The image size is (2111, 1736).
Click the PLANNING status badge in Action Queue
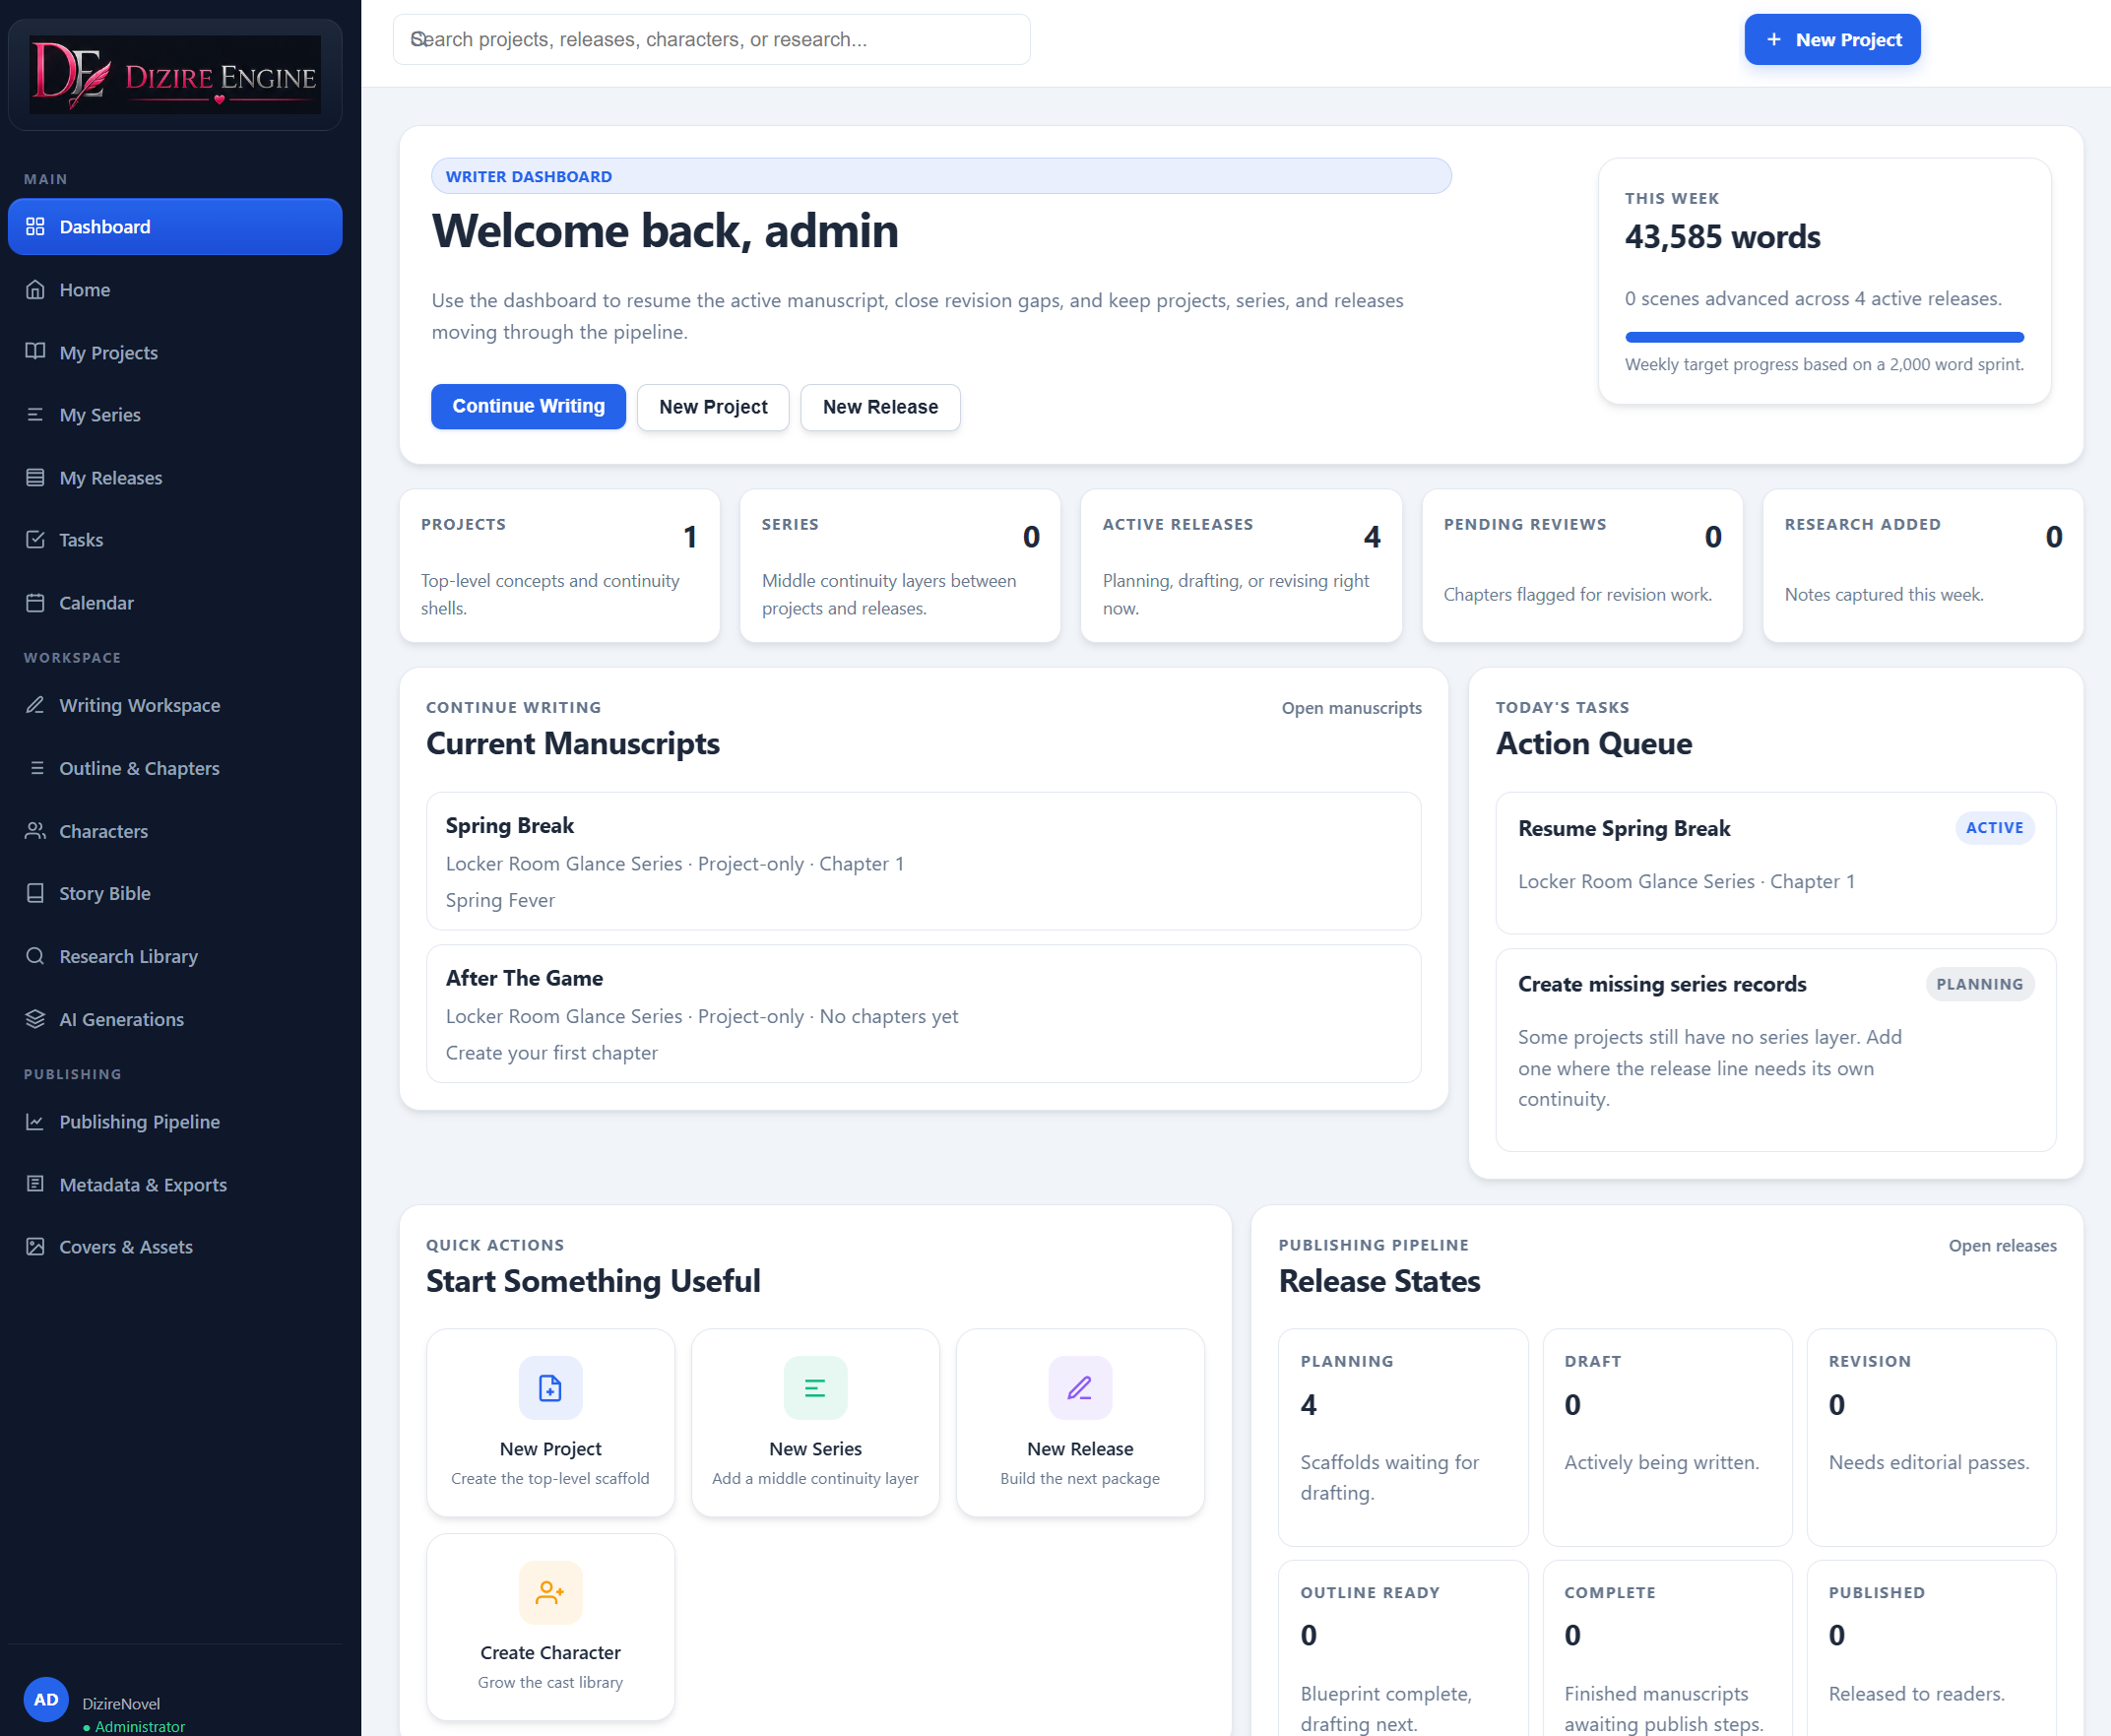point(1979,983)
